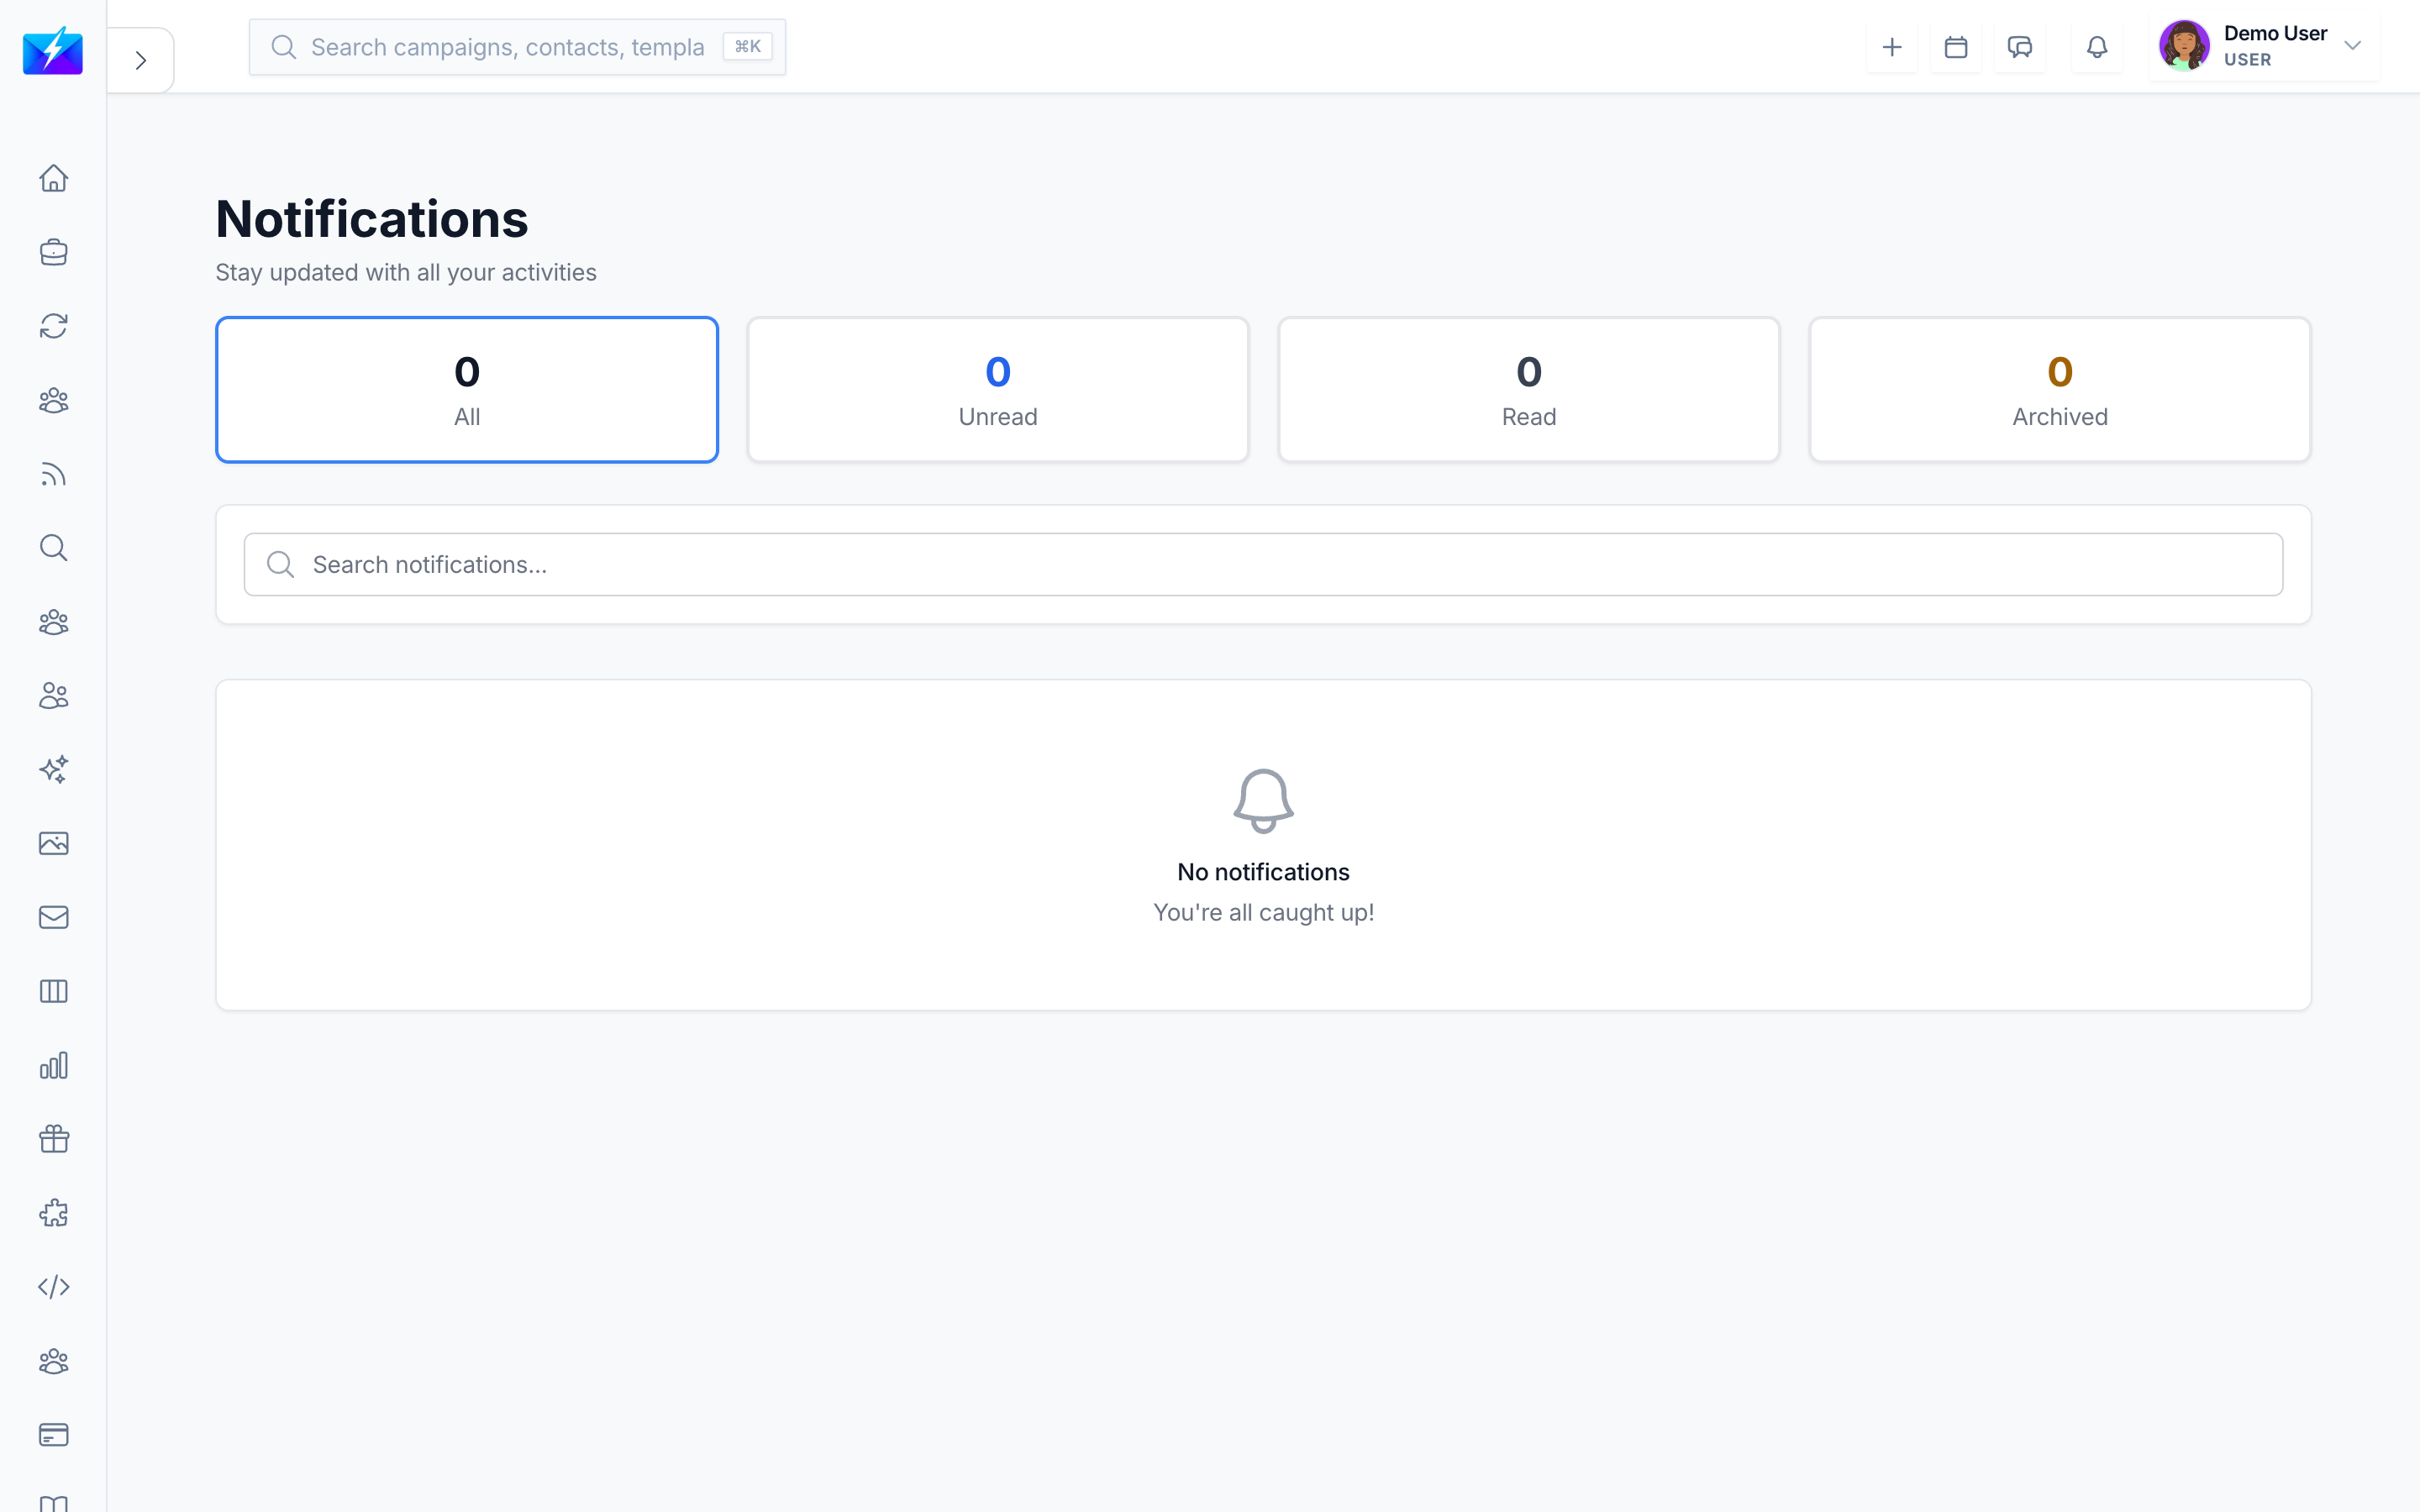The width and height of the screenshot is (2420, 1512).
Task: Click the Demo User avatar picture
Action: (x=2184, y=46)
